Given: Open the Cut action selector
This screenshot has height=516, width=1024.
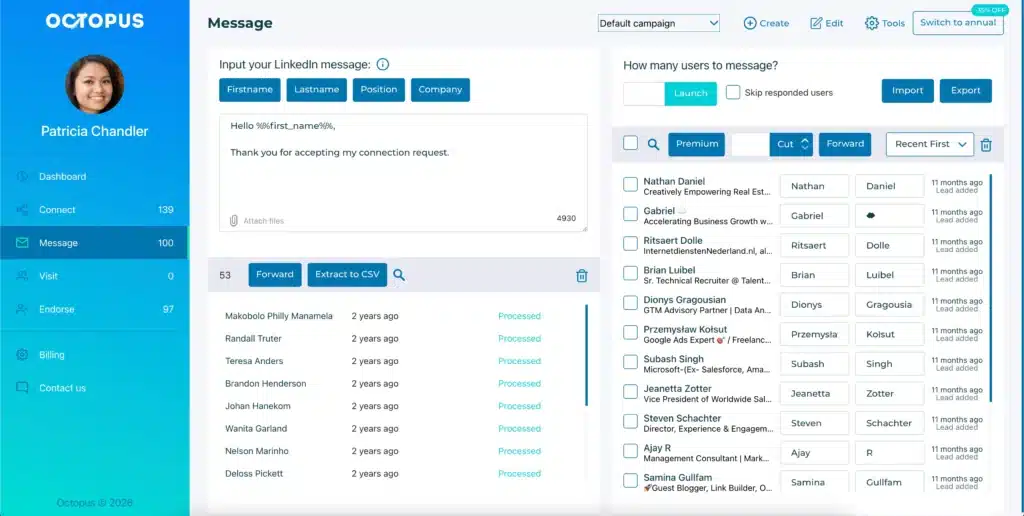Looking at the screenshot, I should 792,144.
